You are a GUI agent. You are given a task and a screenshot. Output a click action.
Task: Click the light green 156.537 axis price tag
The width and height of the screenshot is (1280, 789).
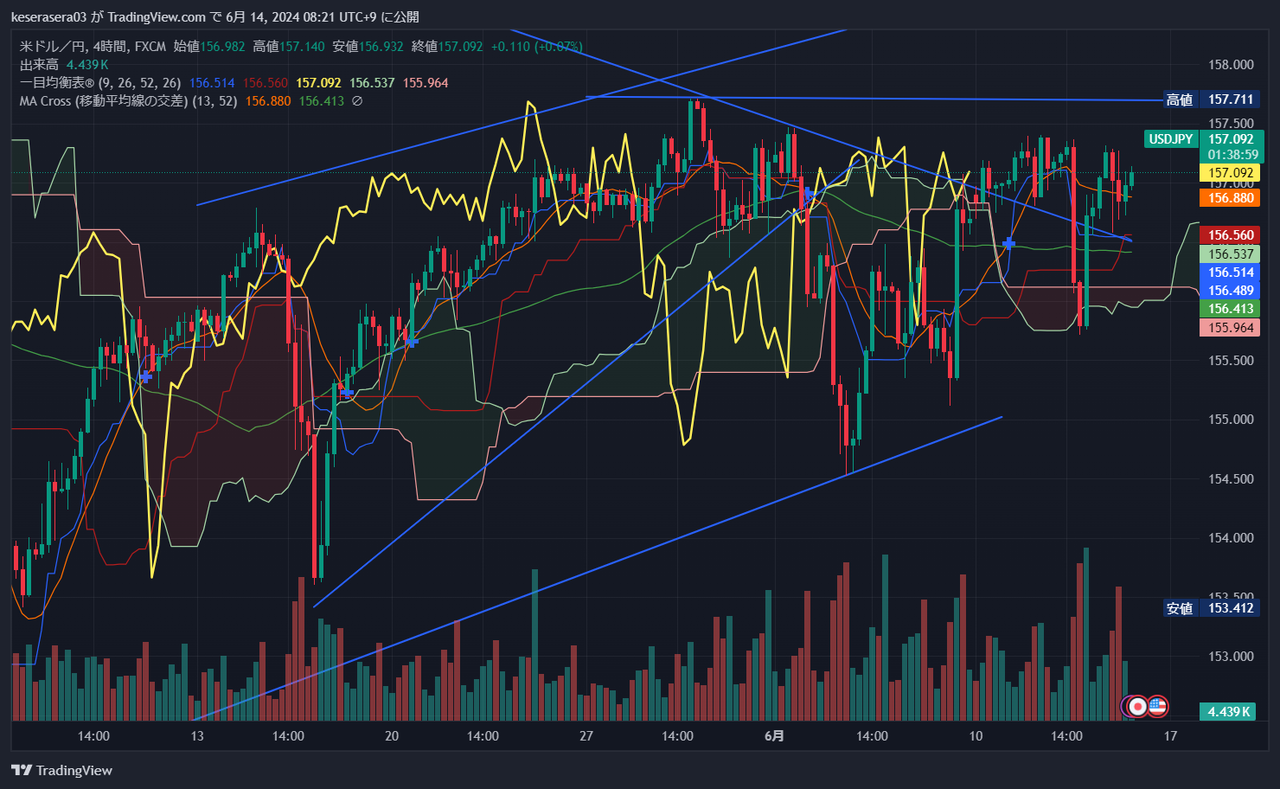(x=1231, y=254)
